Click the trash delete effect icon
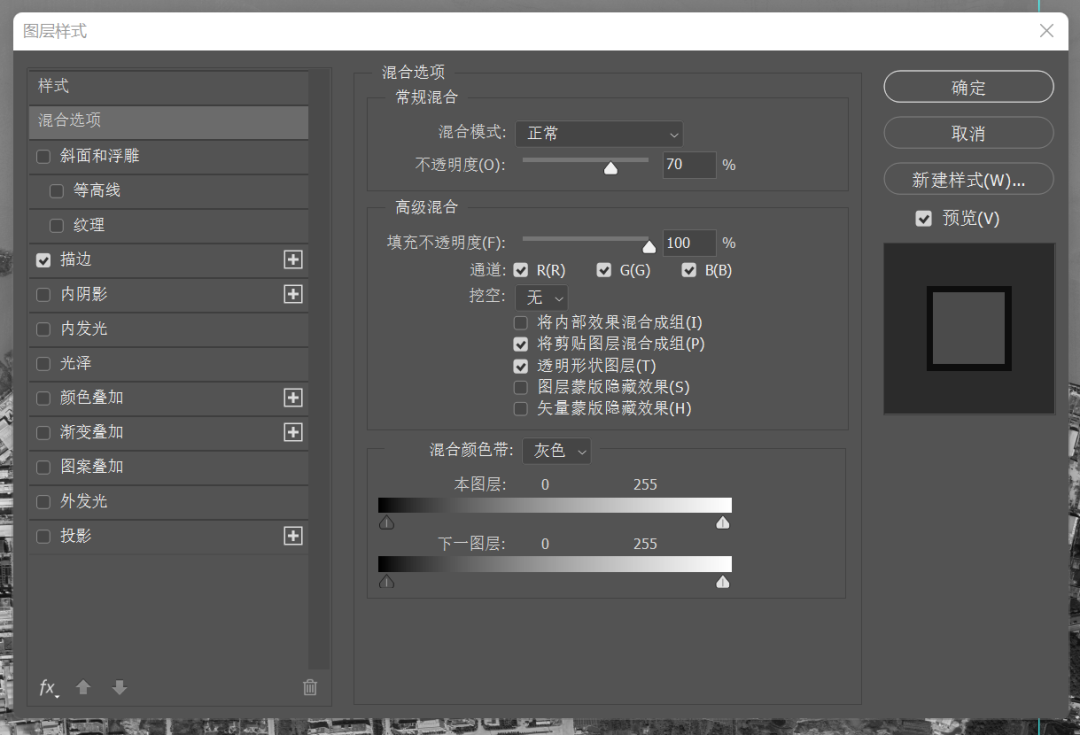The width and height of the screenshot is (1080, 735). tap(310, 687)
